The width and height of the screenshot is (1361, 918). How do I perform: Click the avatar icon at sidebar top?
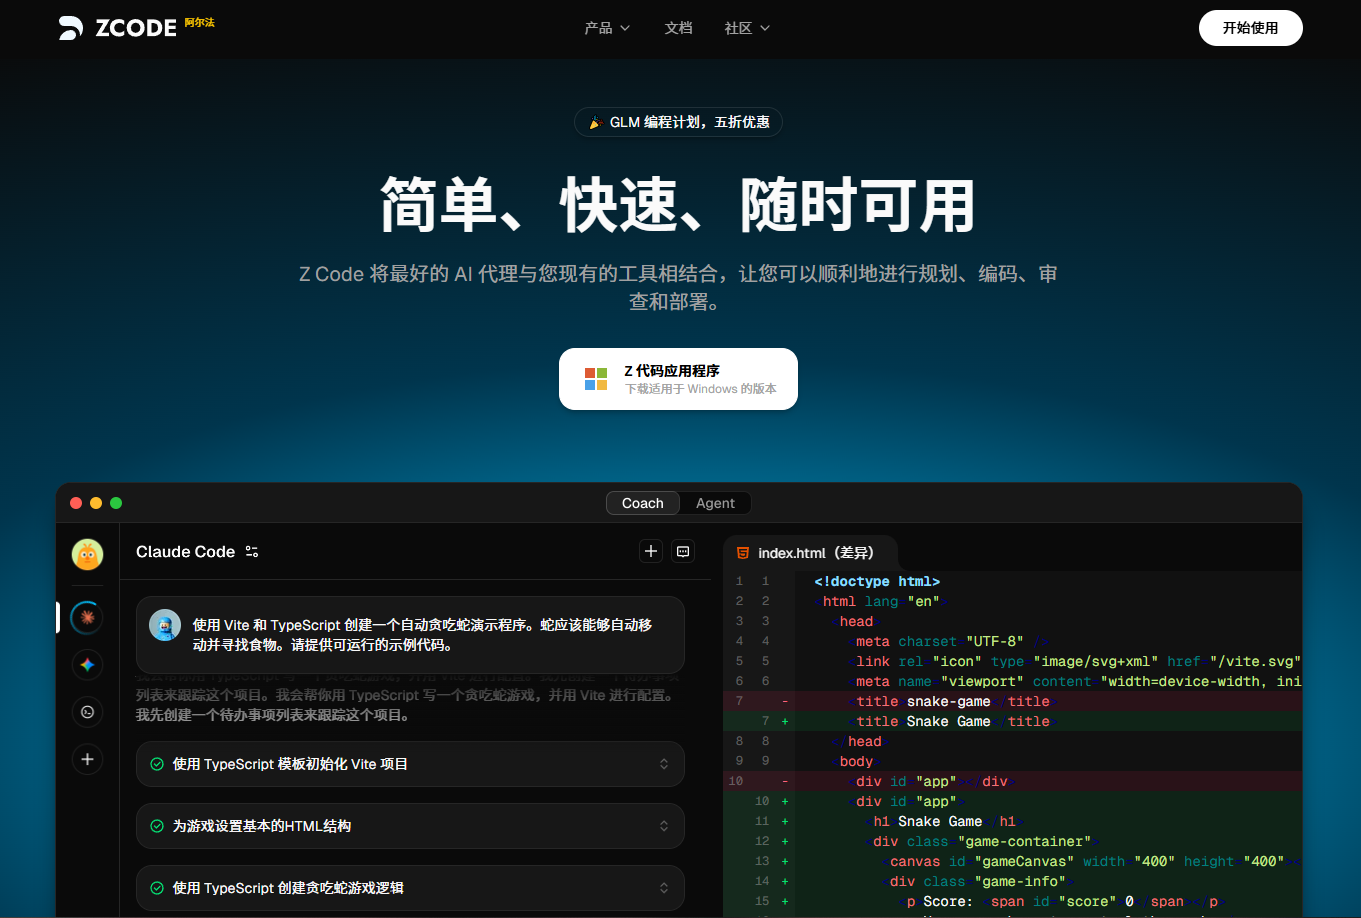tap(87, 555)
